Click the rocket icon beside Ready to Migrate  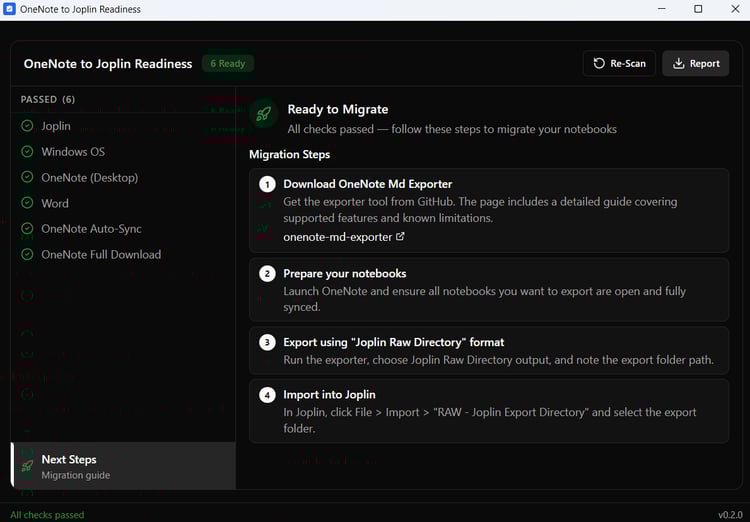click(x=264, y=114)
